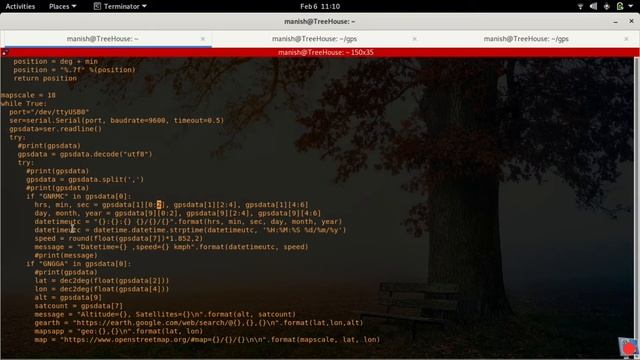Viewport: 640px width, 360px height.
Task: Minimize the Terminator window
Action: (615, 21)
